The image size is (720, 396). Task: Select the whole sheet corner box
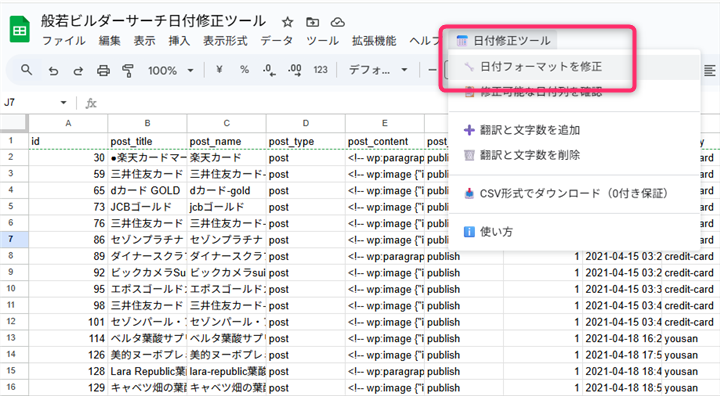coord(14,123)
